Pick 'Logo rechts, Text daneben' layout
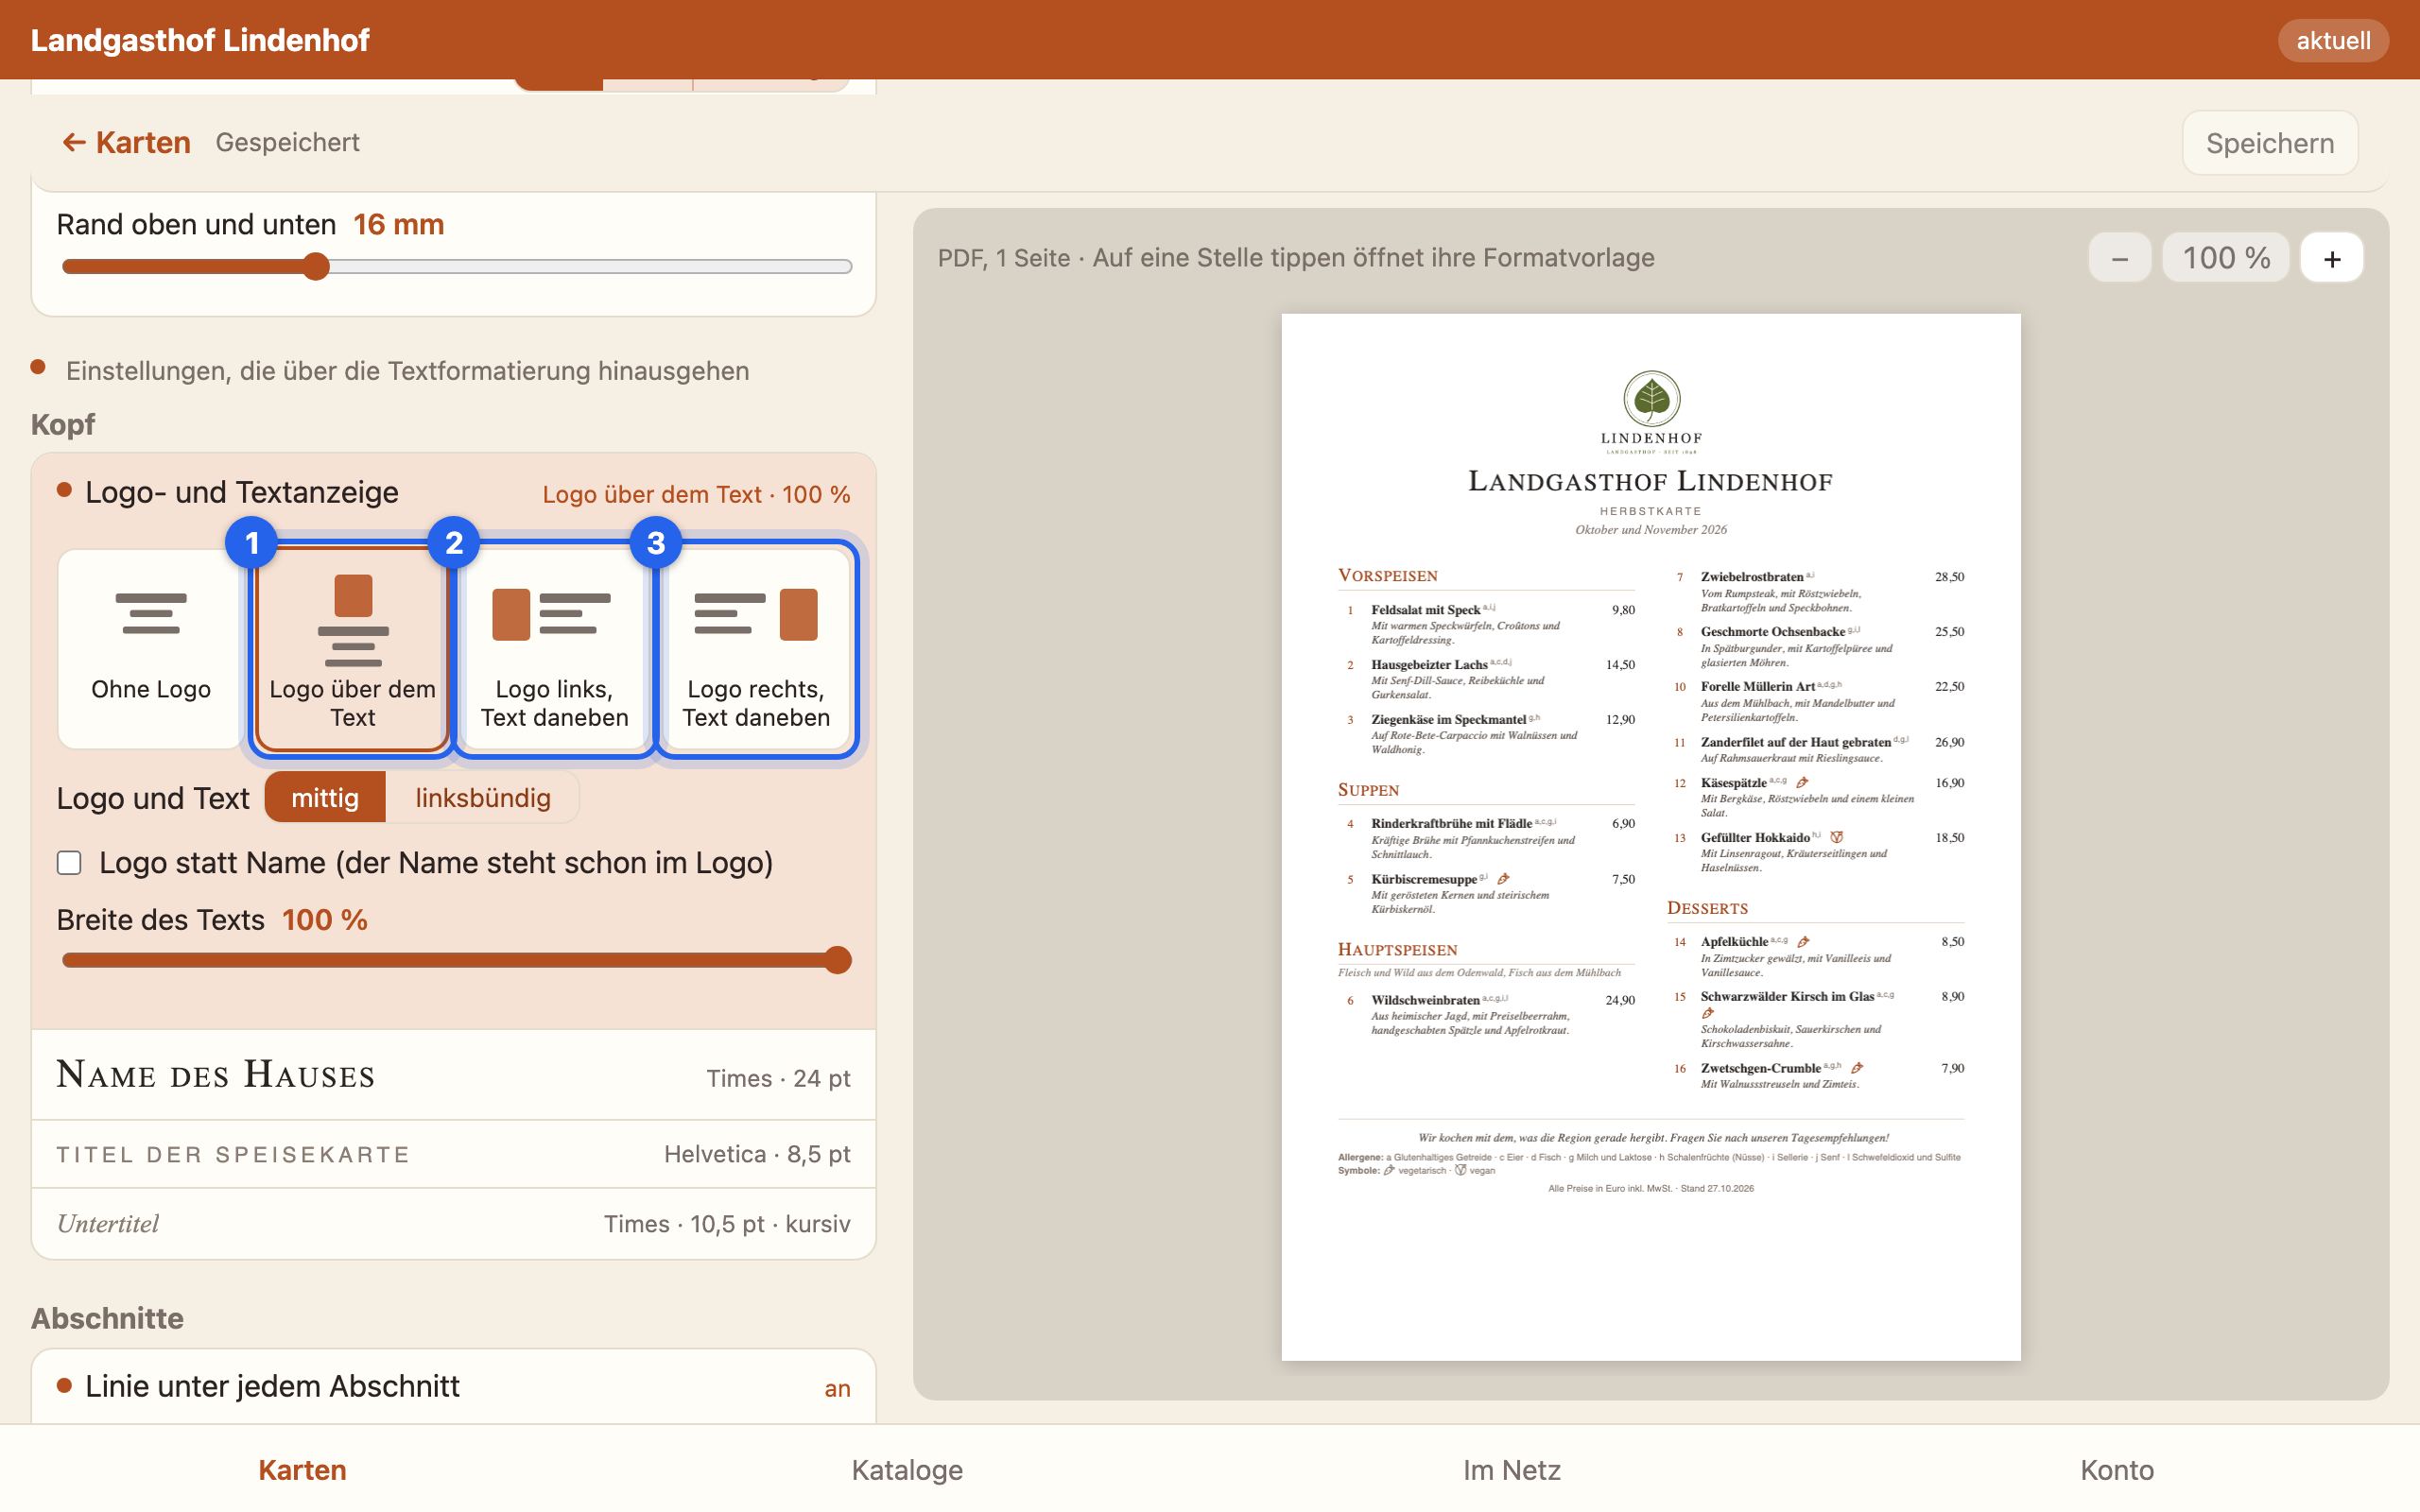This screenshot has height=1512, width=2420. [x=756, y=648]
